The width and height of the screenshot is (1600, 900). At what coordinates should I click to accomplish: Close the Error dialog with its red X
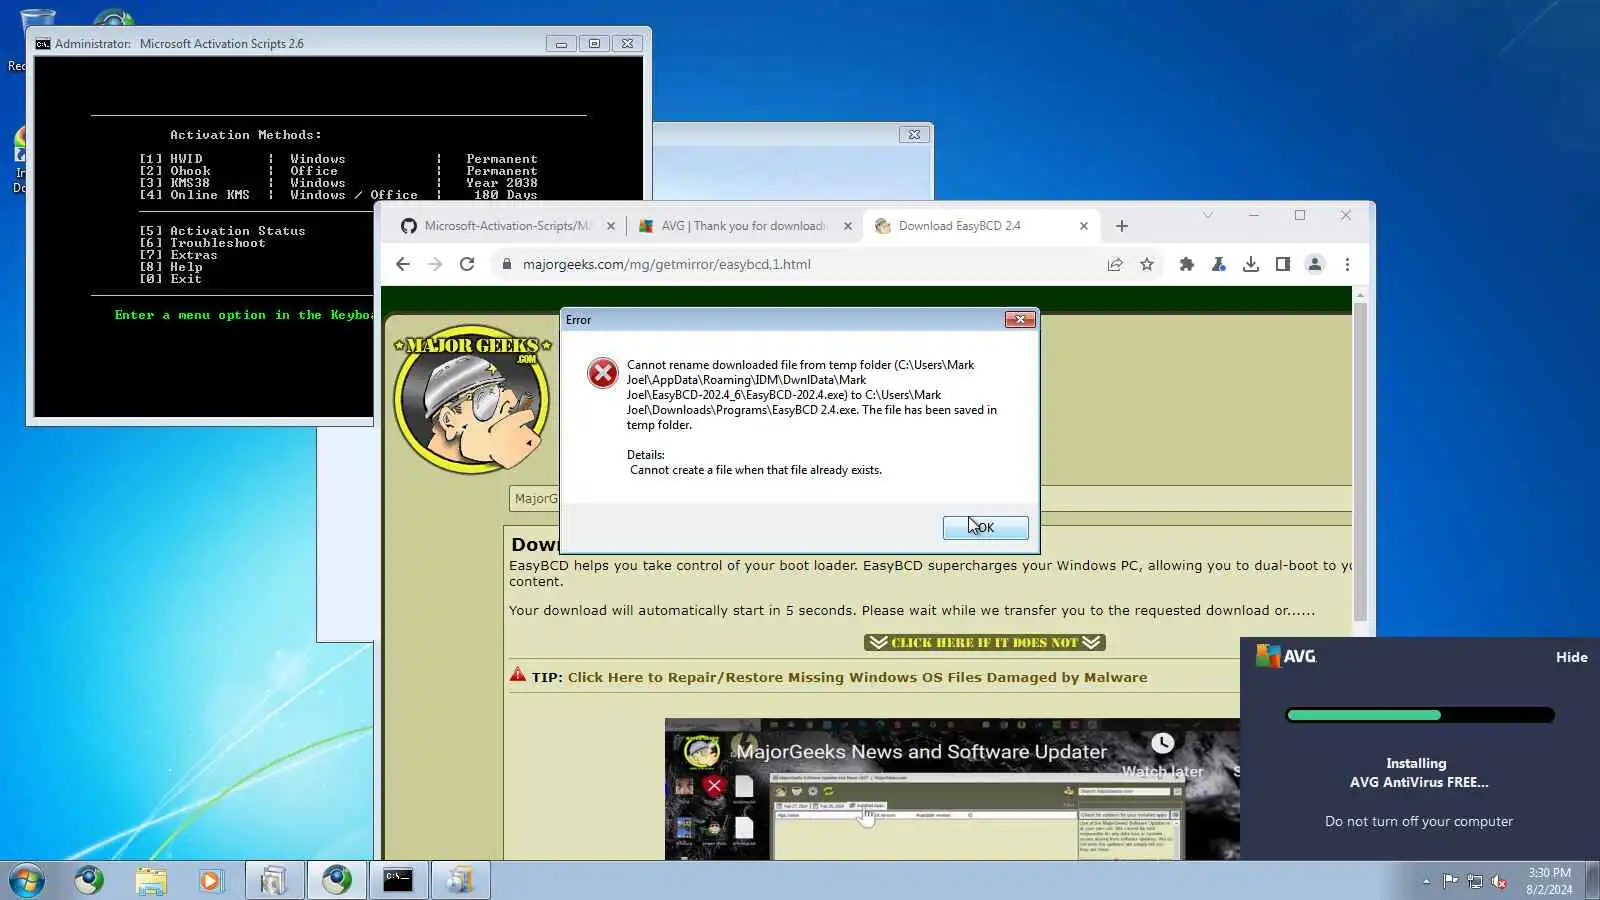point(1019,319)
